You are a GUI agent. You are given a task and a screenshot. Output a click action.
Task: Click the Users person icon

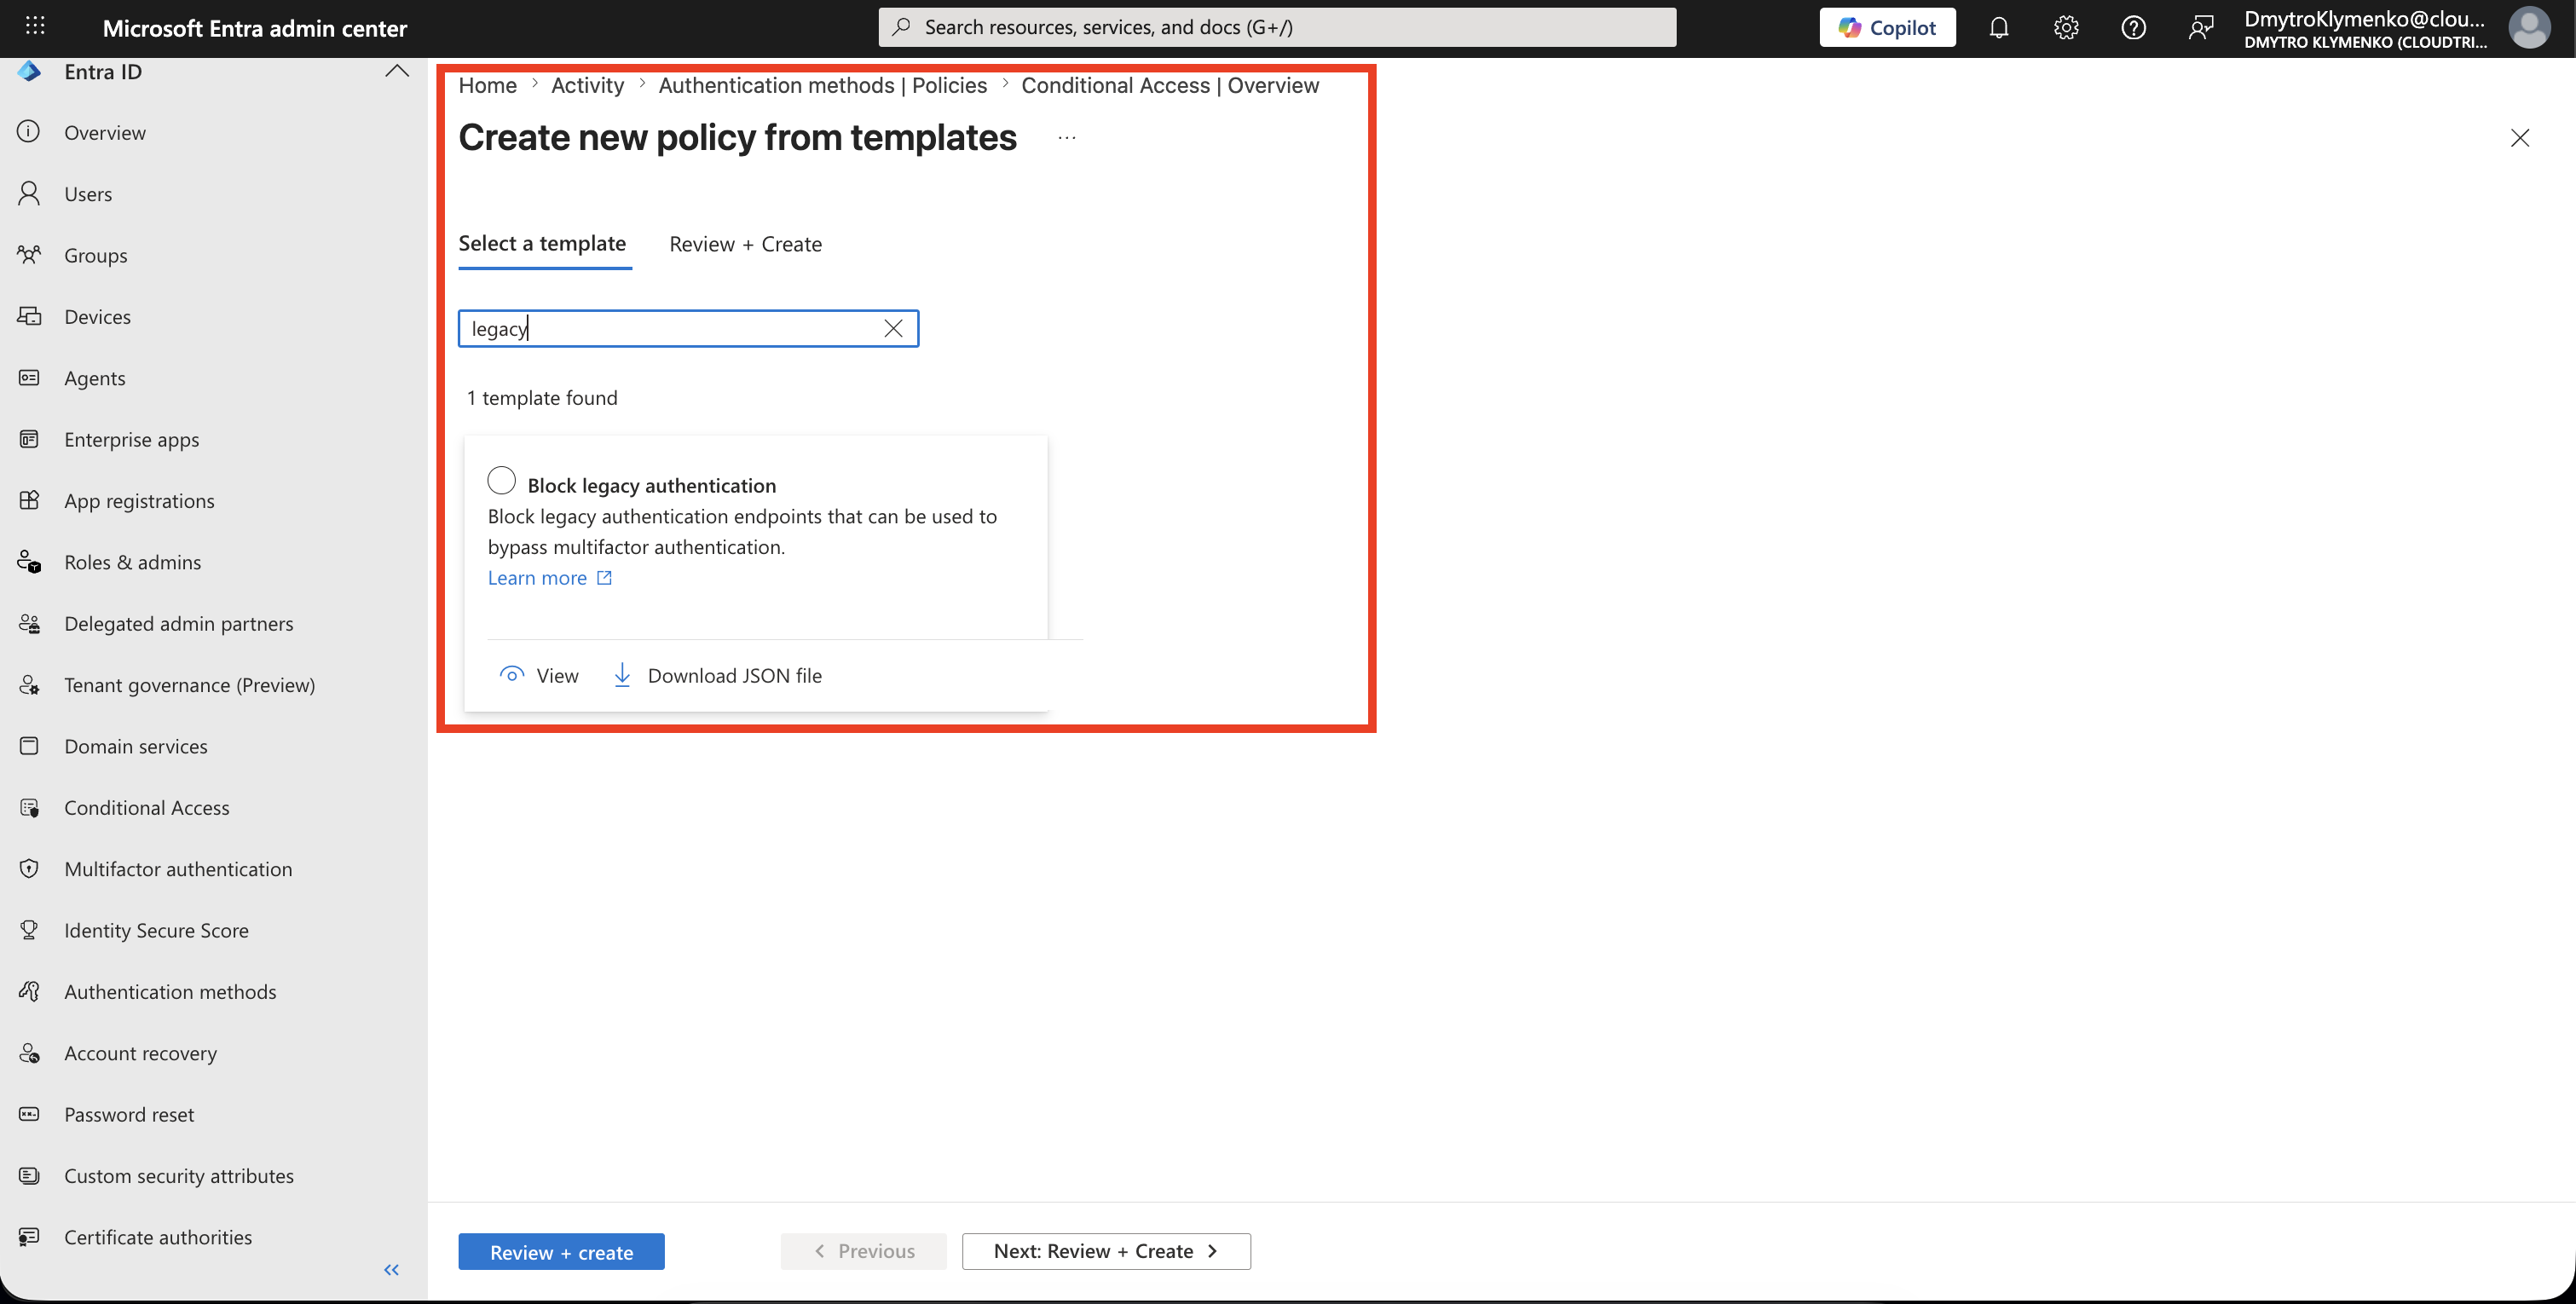[29, 193]
